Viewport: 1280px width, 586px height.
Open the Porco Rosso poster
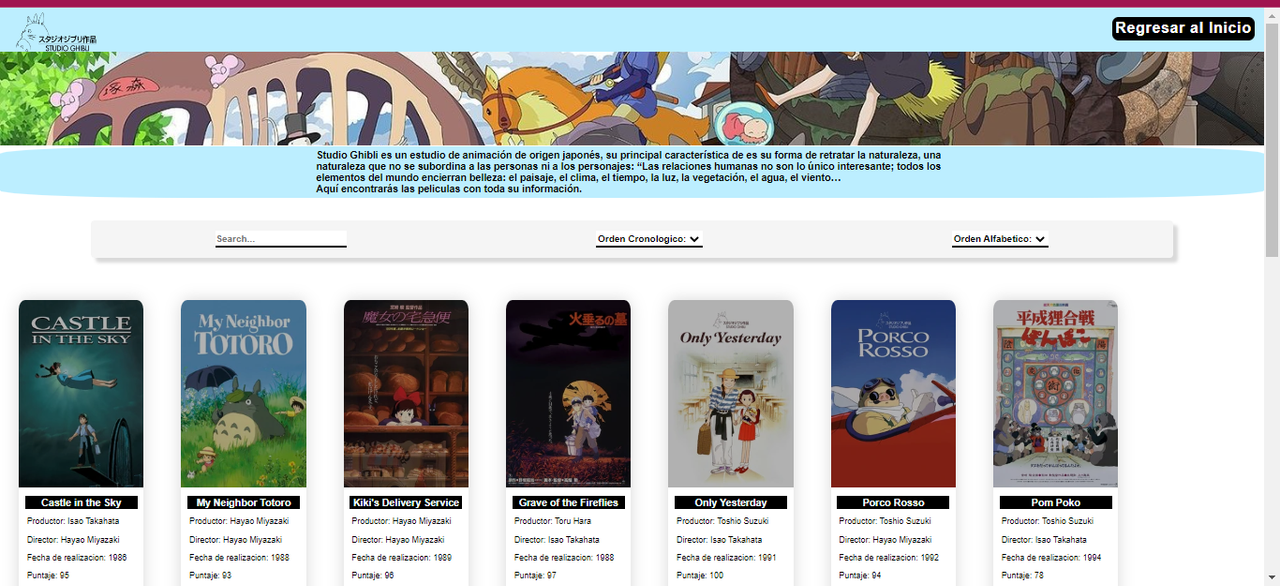coord(893,394)
